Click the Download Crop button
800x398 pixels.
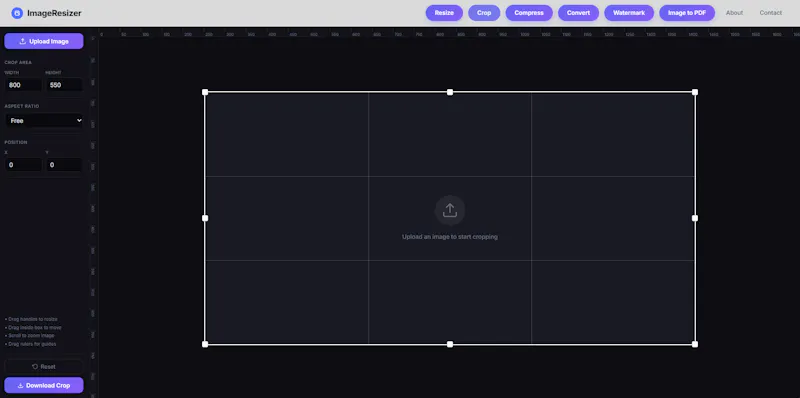point(44,385)
